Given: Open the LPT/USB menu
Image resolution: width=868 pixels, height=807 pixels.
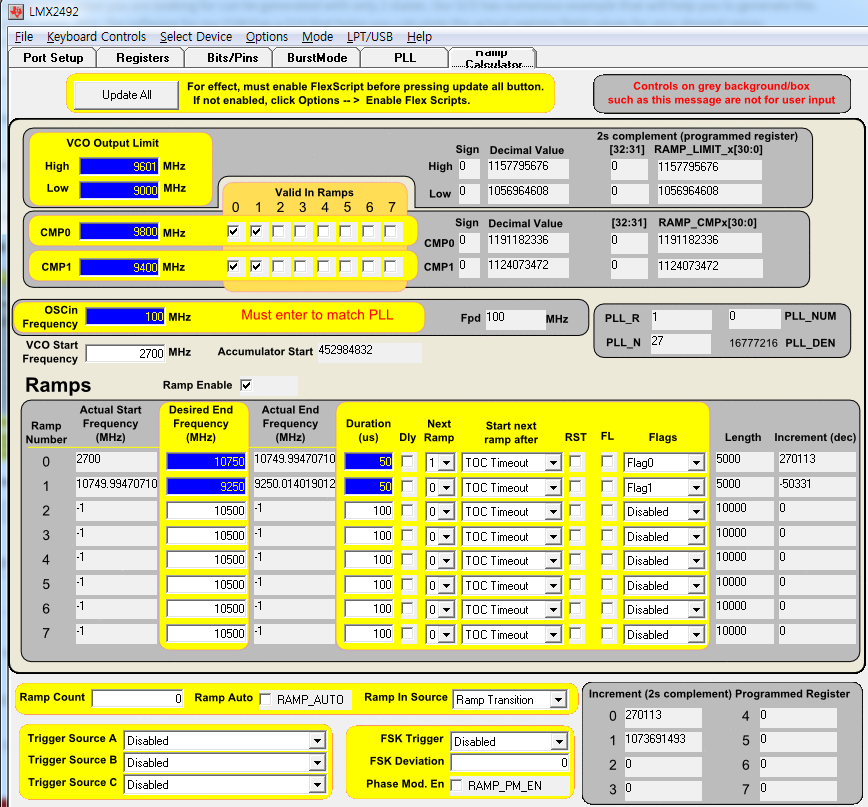Looking at the screenshot, I should click(x=370, y=37).
